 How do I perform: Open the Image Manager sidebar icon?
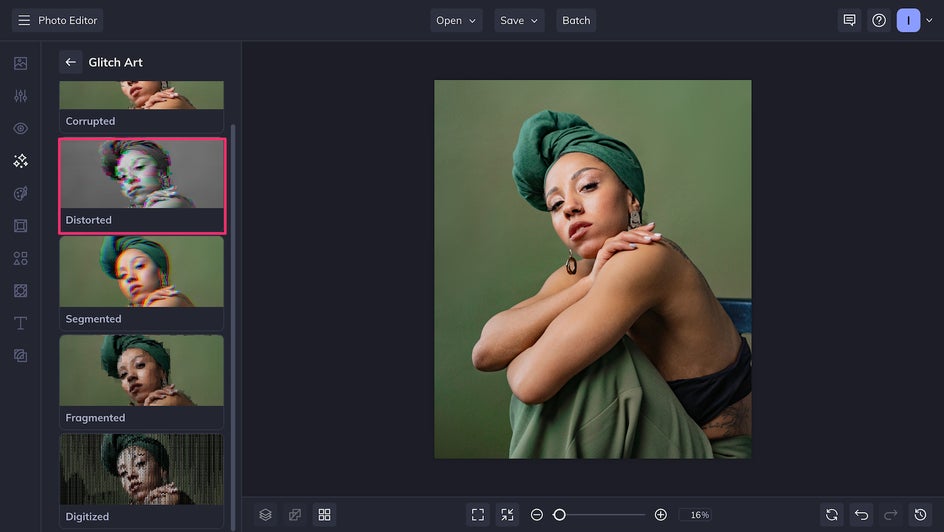(20, 63)
